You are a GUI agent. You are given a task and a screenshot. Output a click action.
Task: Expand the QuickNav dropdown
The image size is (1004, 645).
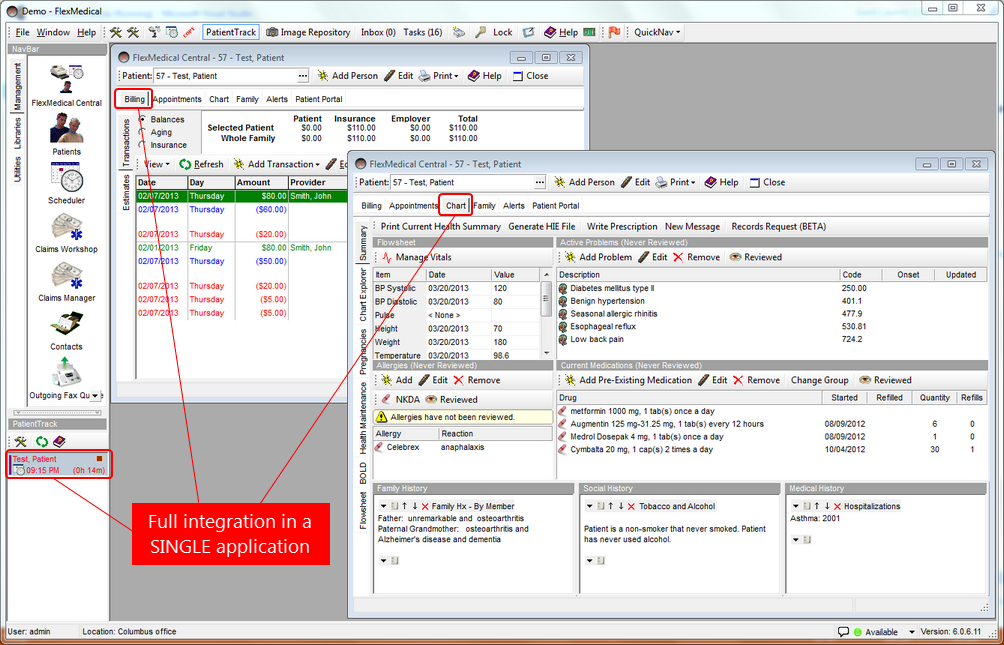[657, 32]
